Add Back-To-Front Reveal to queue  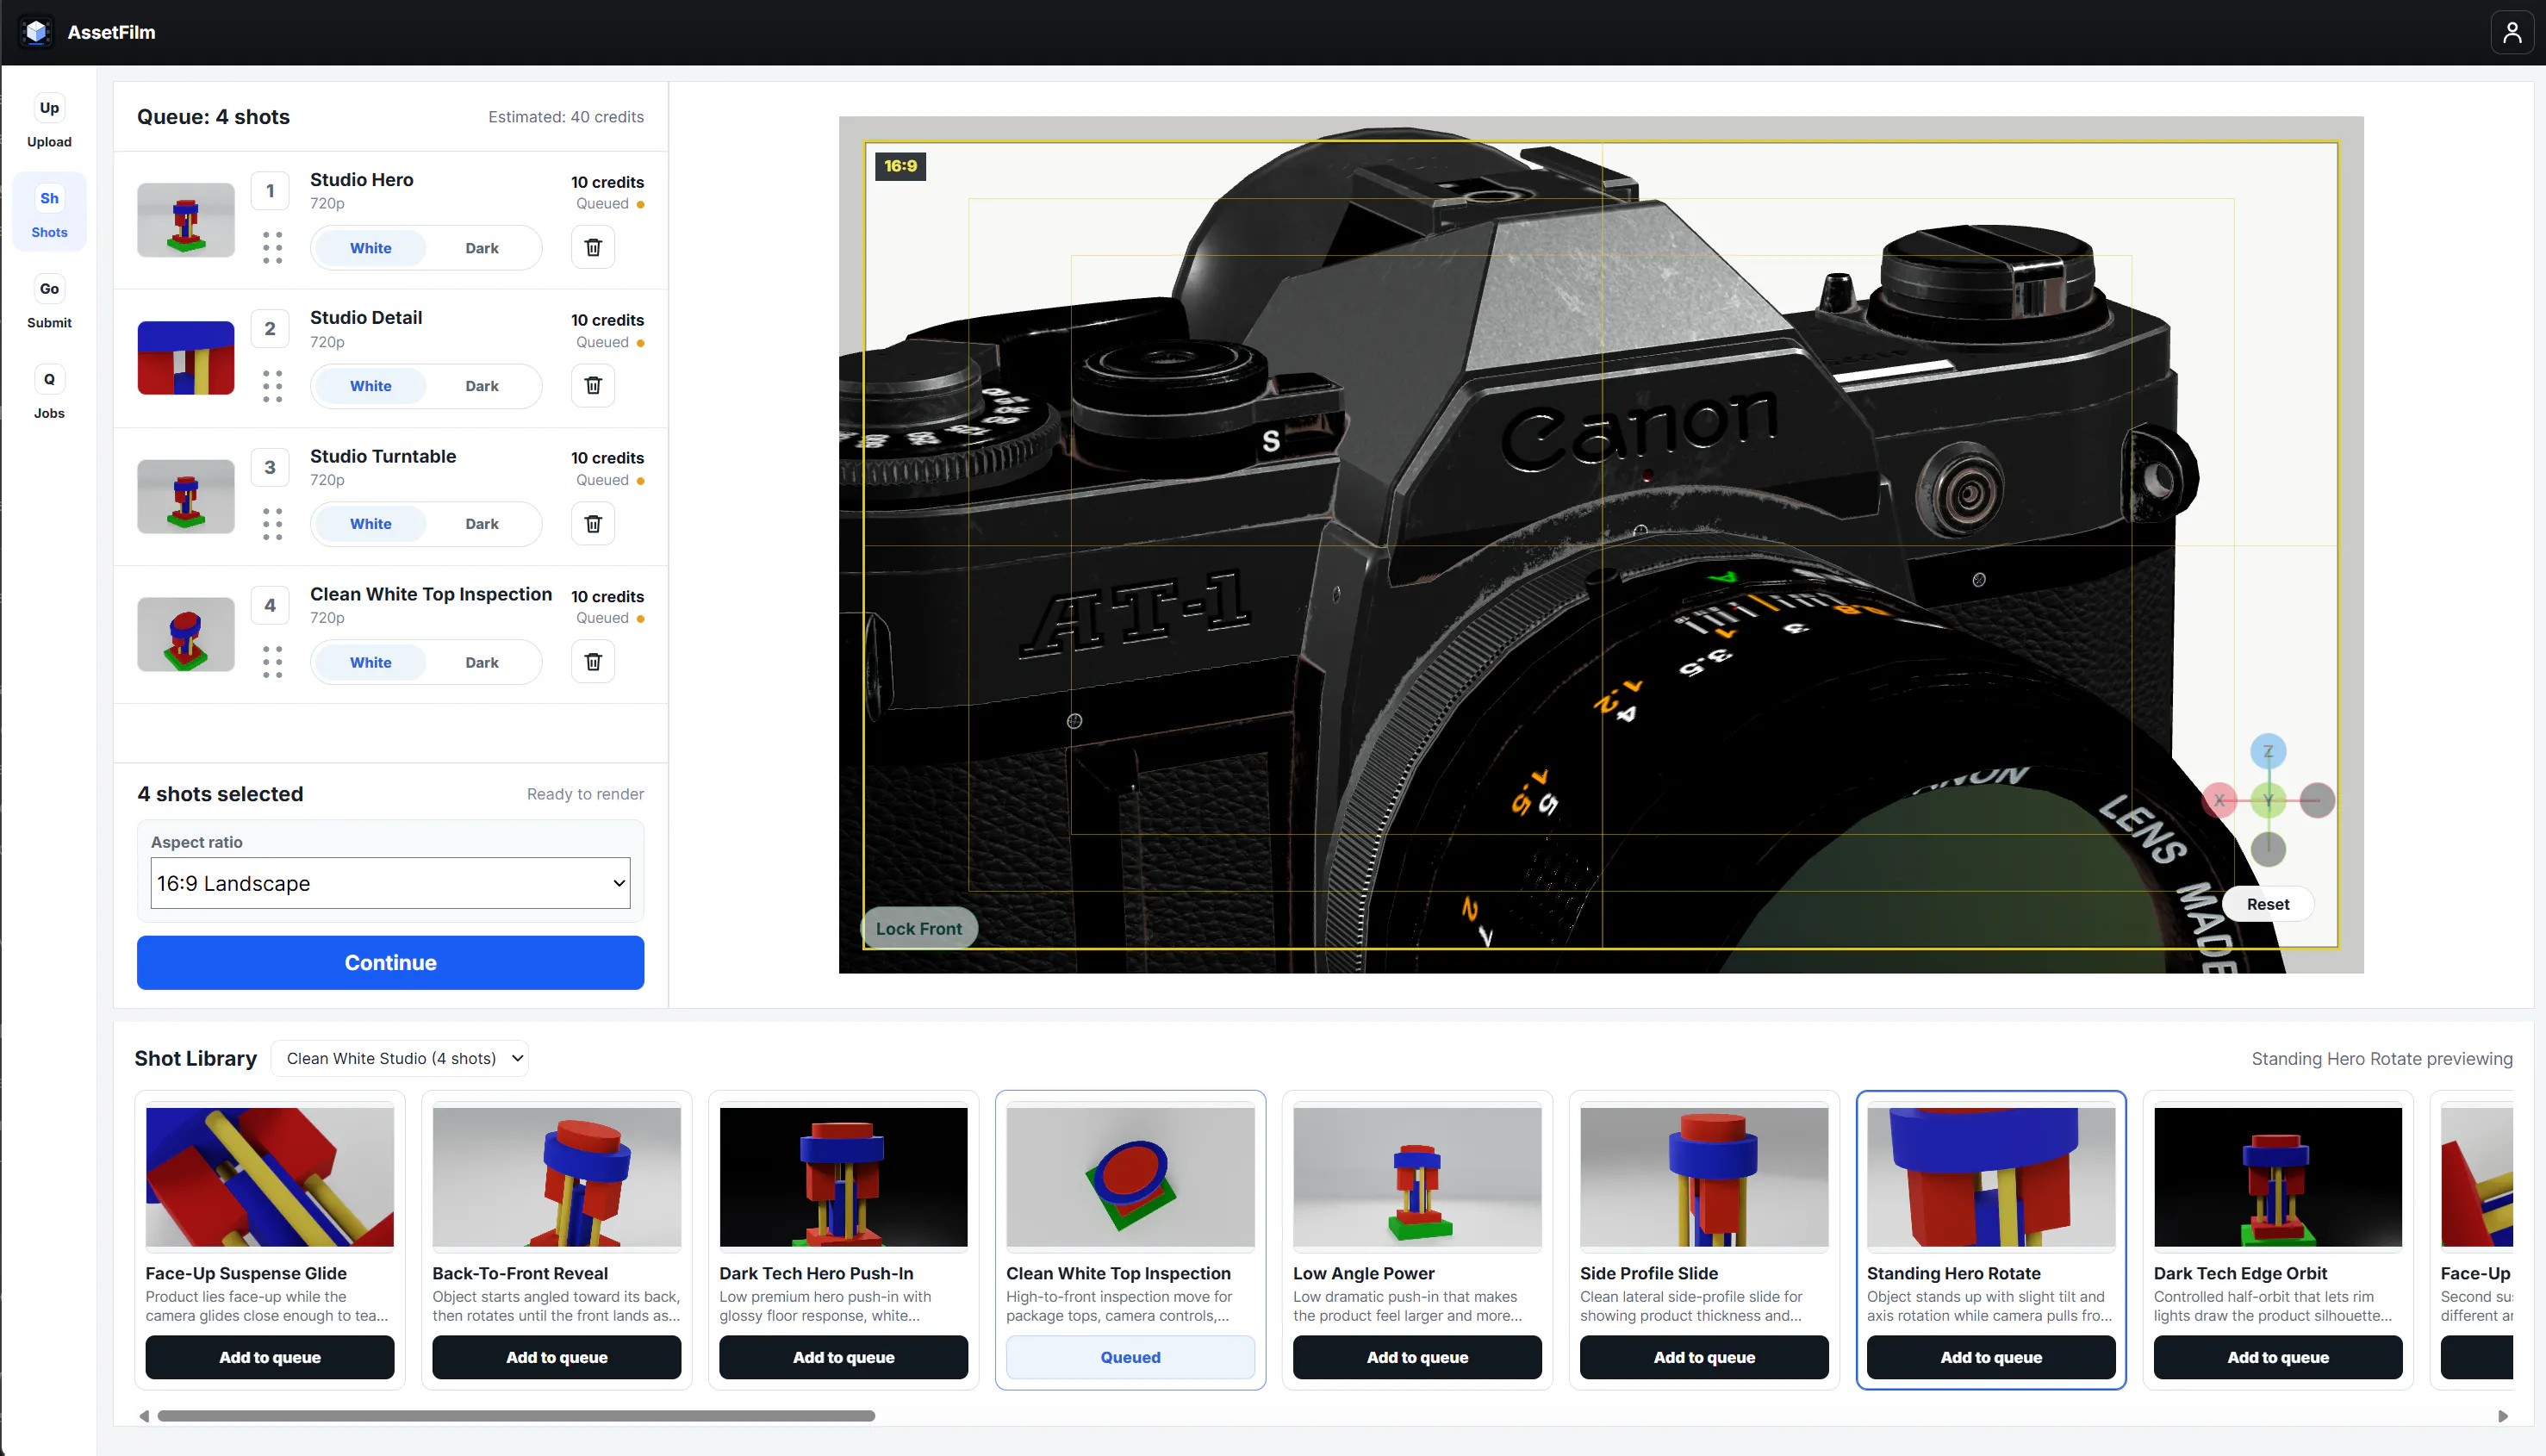coord(556,1357)
